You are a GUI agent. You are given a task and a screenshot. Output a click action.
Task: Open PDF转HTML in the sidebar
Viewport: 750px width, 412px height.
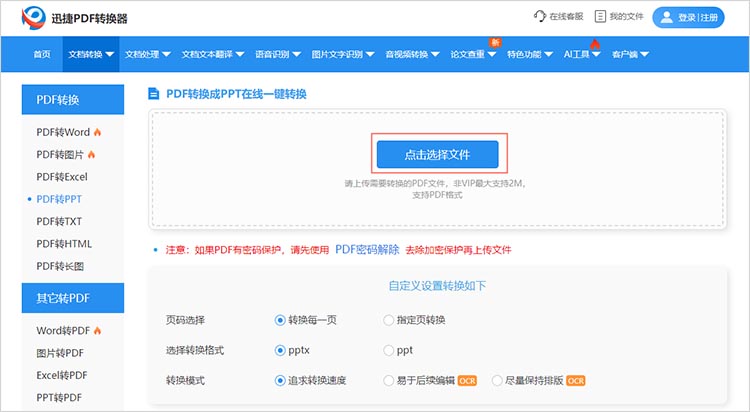click(x=64, y=244)
